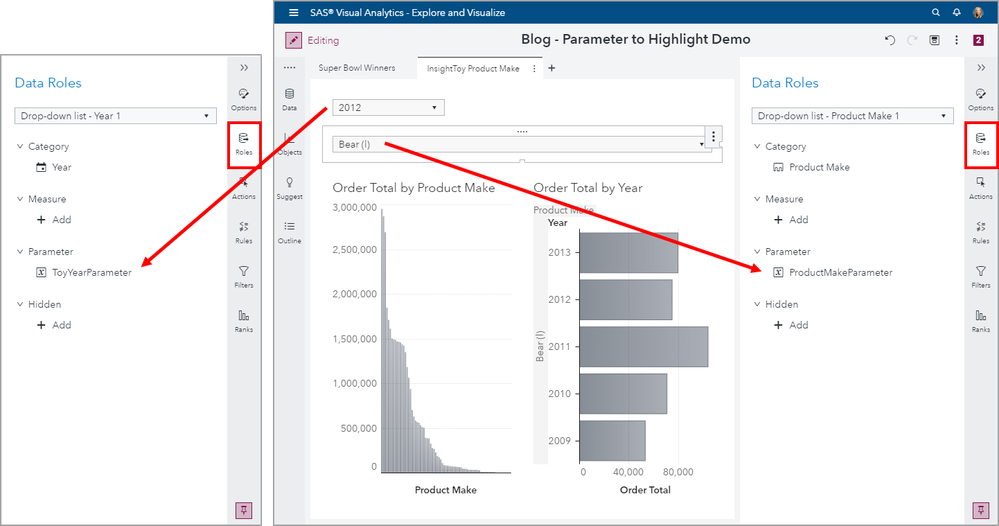Collapse Parameter section in left panel

pyautogui.click(x=20, y=252)
